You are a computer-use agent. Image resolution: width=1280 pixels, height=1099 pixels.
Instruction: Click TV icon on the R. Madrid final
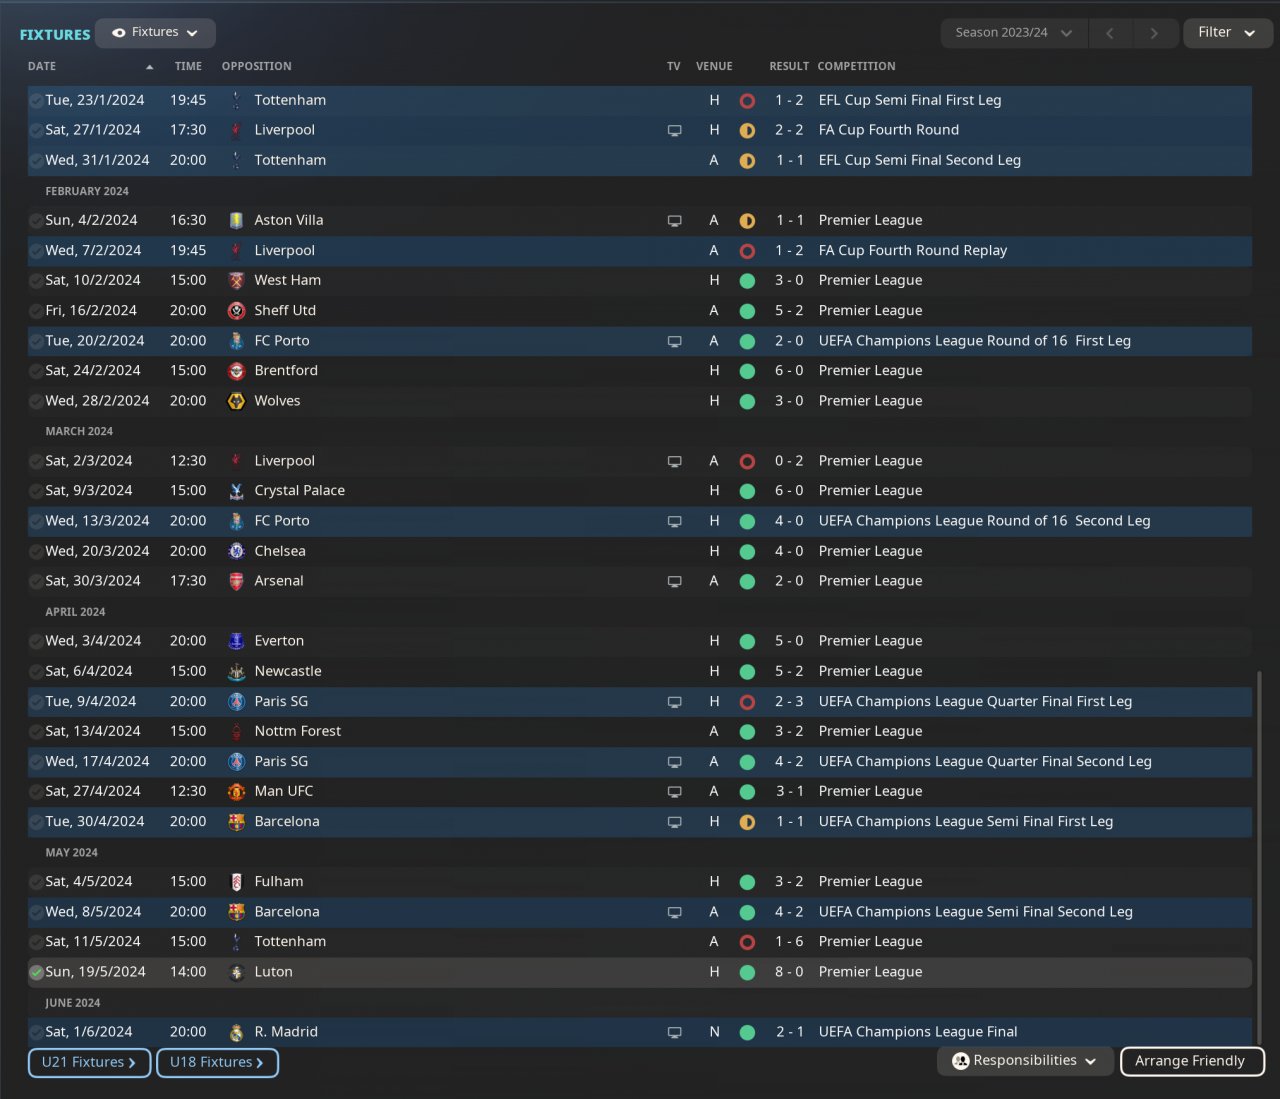click(675, 1032)
